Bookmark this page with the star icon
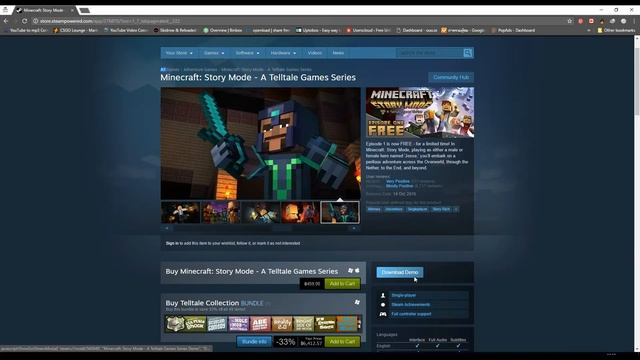The height and width of the screenshot is (360, 640). point(570,21)
